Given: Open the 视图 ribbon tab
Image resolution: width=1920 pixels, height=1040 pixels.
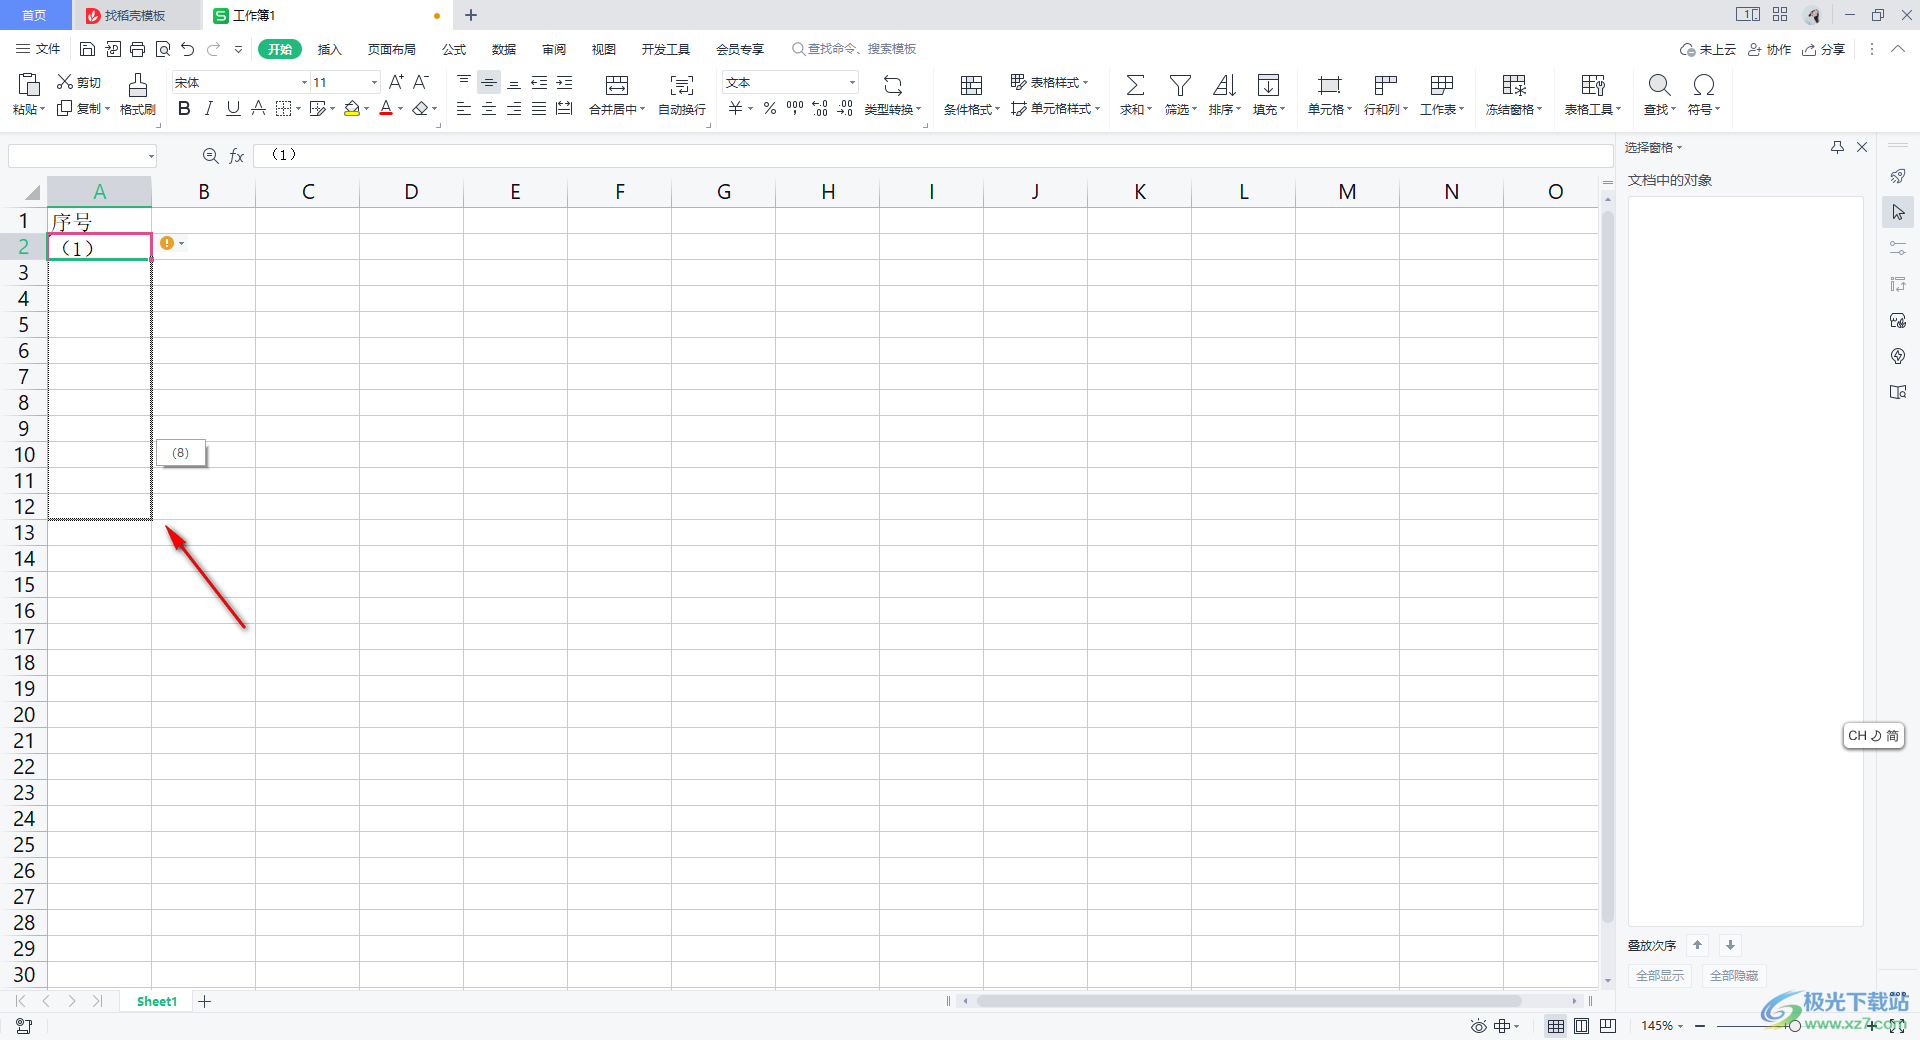Looking at the screenshot, I should tap(604, 49).
